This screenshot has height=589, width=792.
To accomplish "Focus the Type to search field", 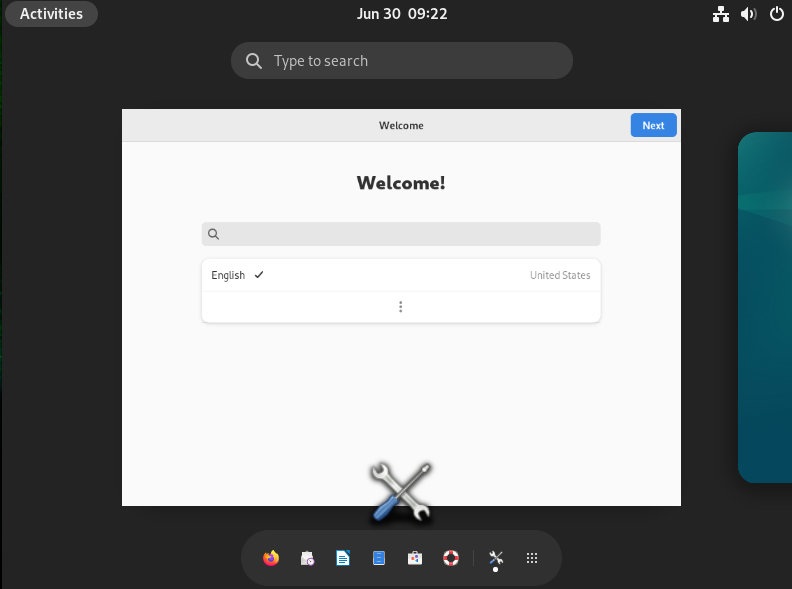I will pos(402,61).
